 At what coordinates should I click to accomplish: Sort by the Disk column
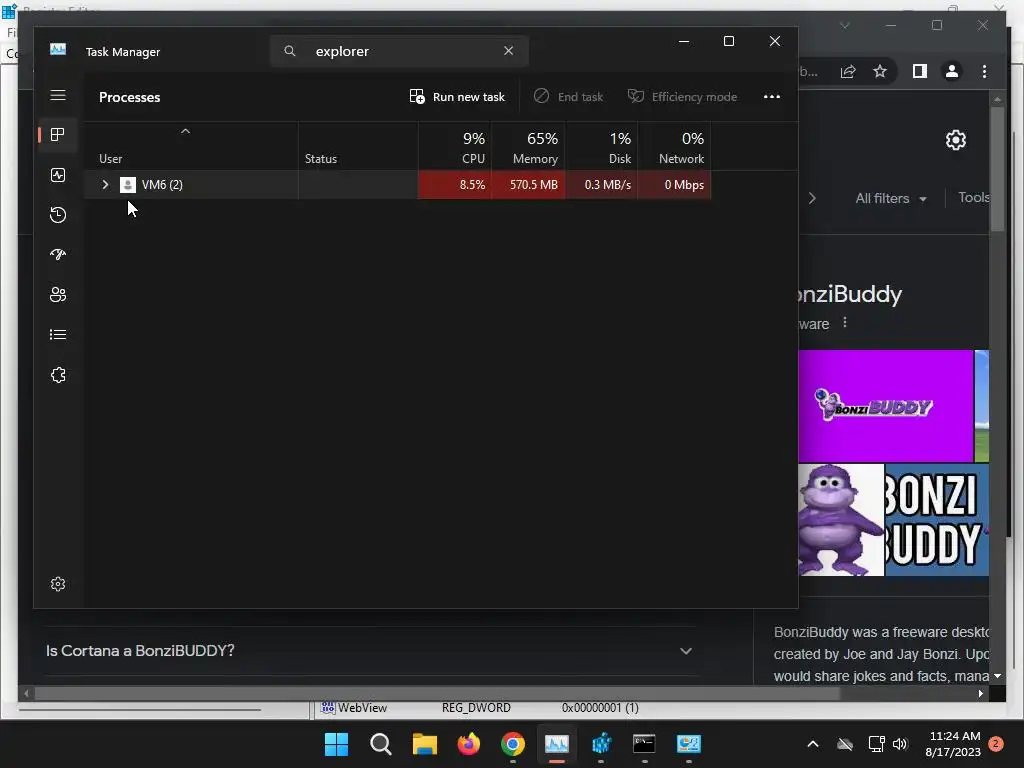601,147
